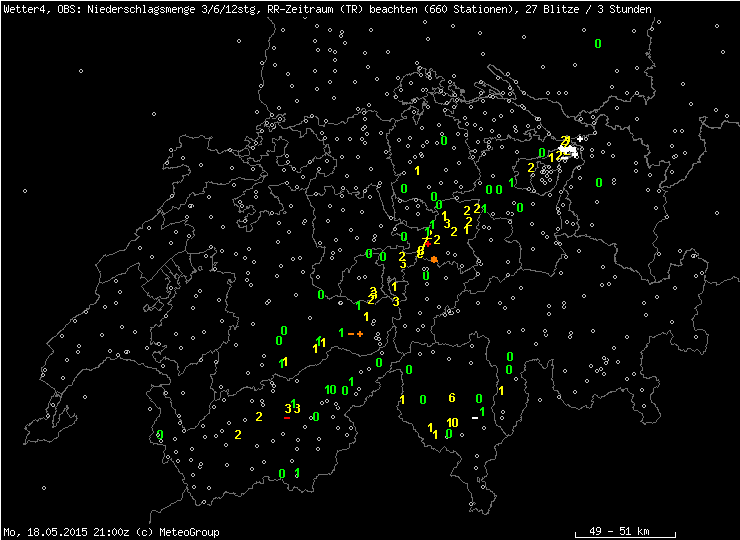The width and height of the screenshot is (740, 540).
Task: Select the green 10 precipitation value
Action: [330, 390]
